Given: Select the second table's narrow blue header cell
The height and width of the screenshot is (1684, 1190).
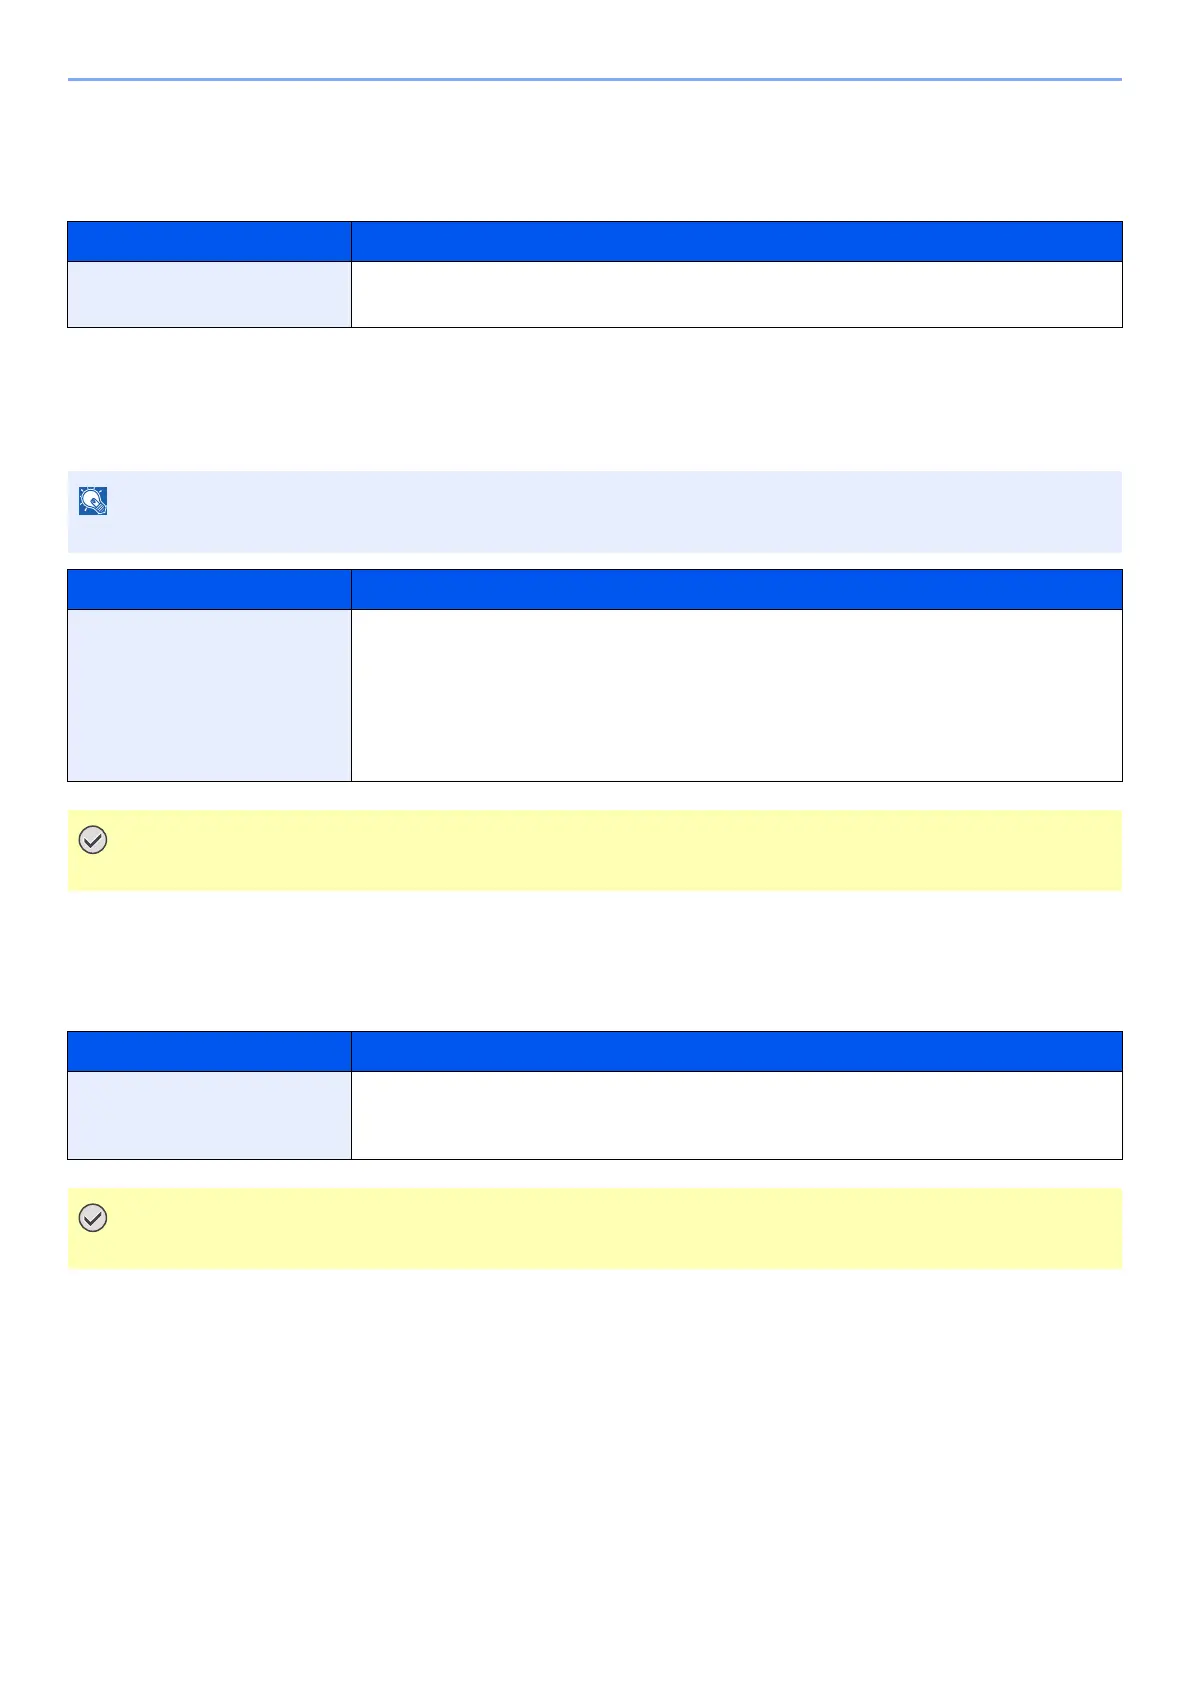Looking at the screenshot, I should (209, 589).
